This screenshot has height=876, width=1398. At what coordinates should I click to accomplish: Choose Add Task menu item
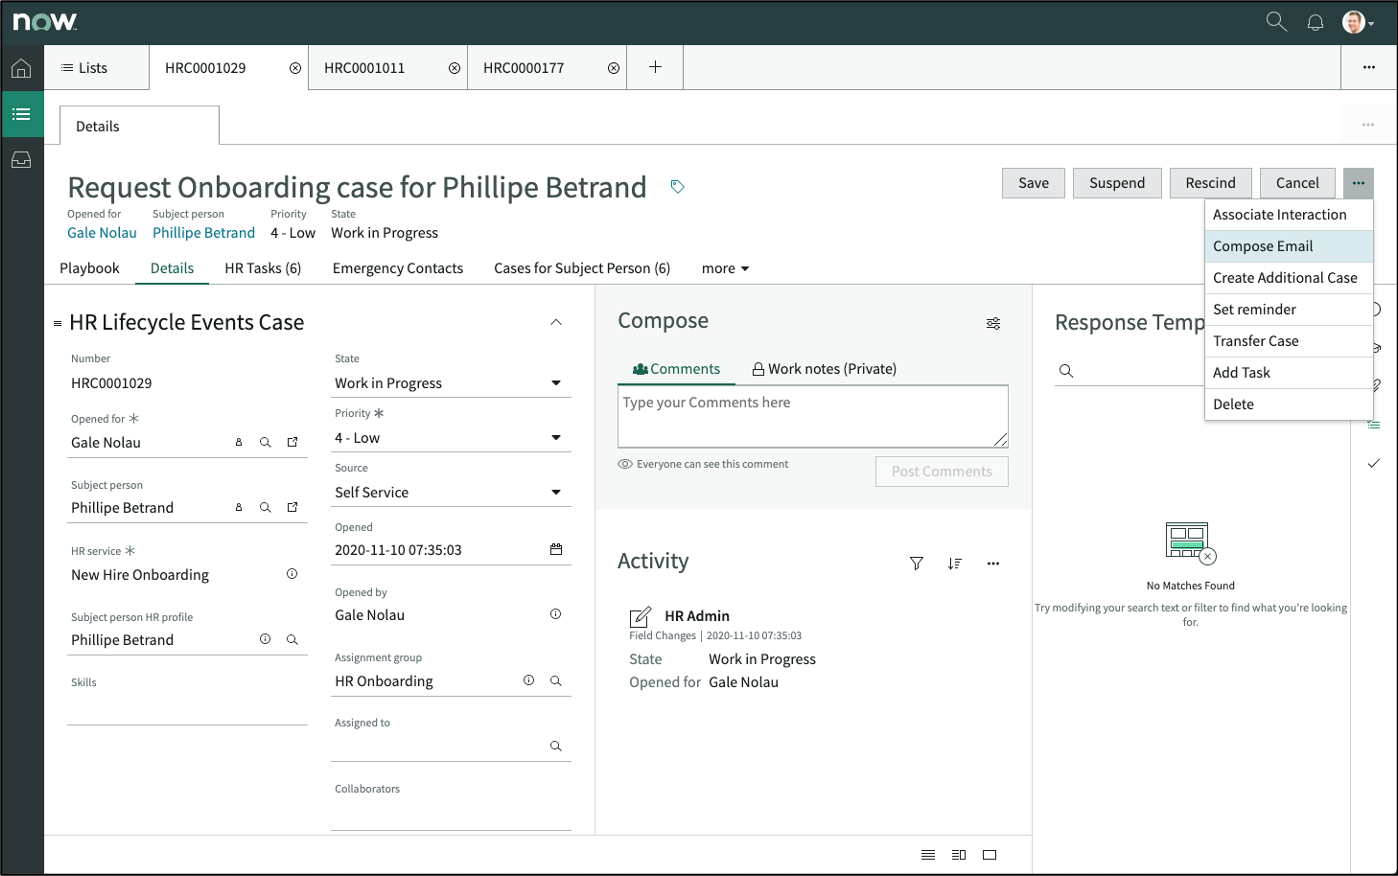point(1288,372)
